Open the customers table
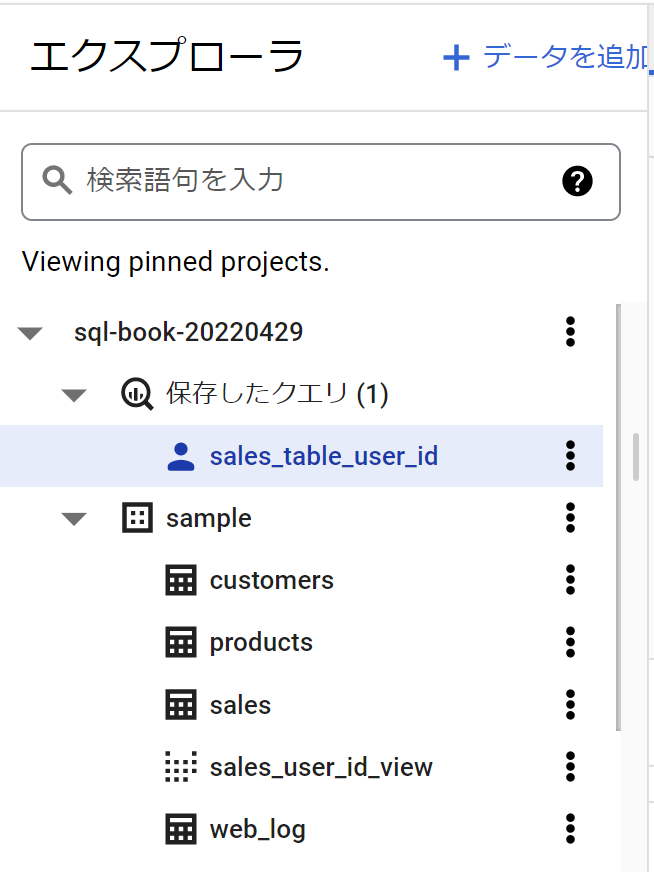The height and width of the screenshot is (872, 654). (x=271, y=581)
